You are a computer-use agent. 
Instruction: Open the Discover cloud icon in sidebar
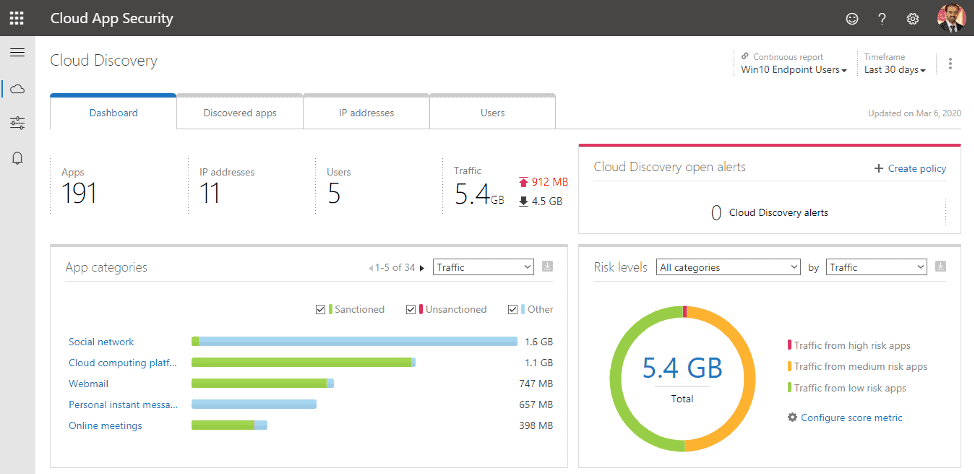tap(17, 88)
